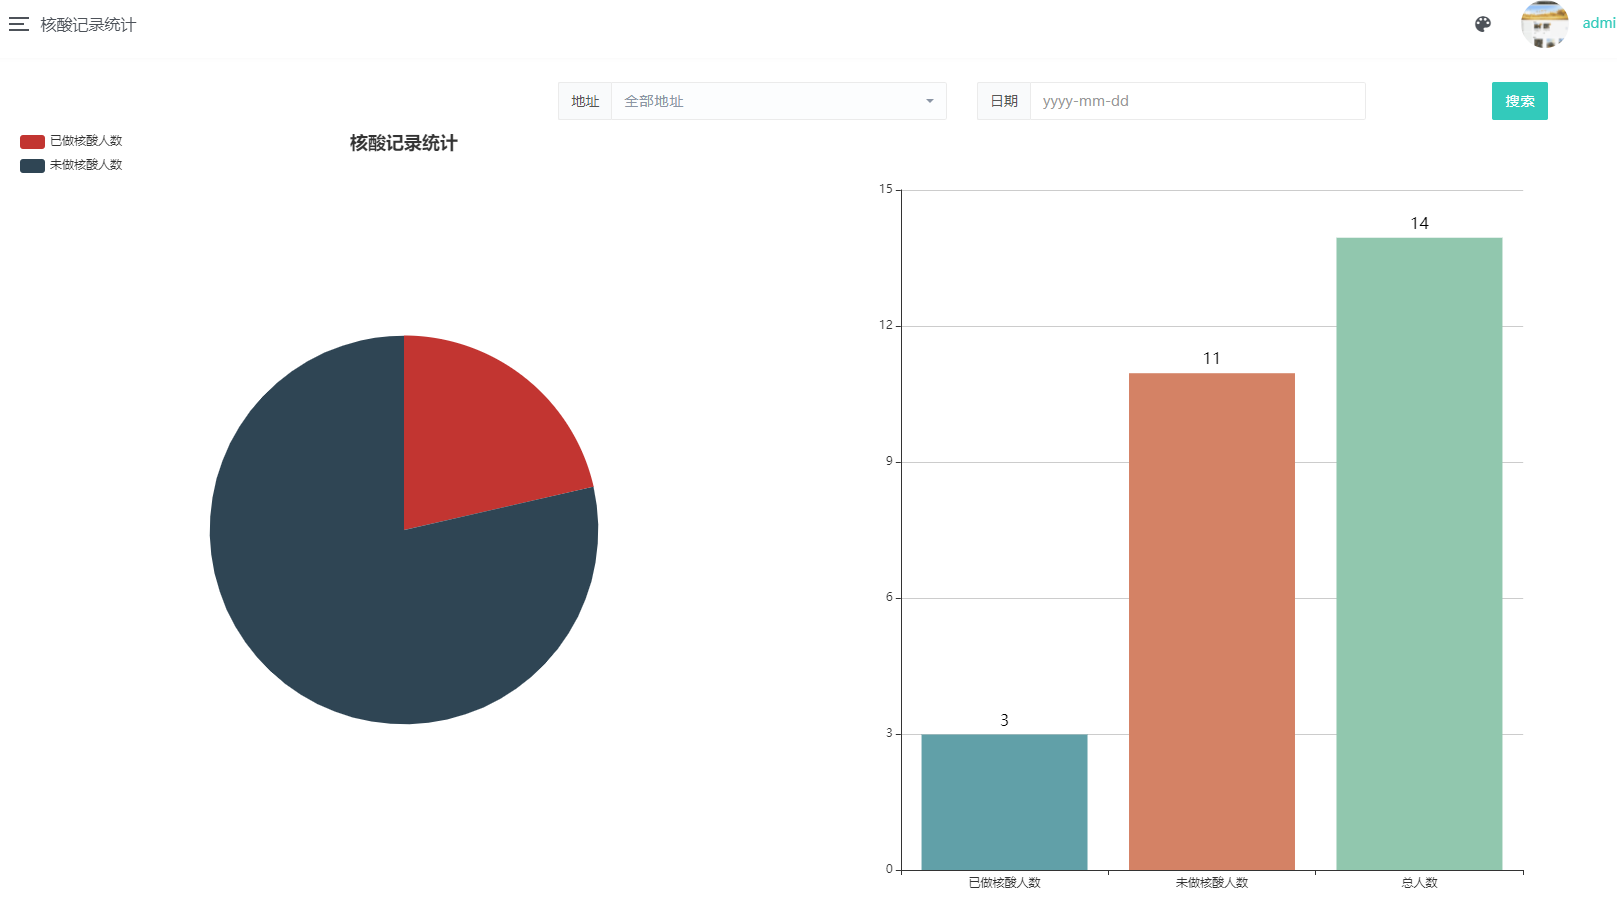Toggle 已做核酸人数 legend item
The height and width of the screenshot is (908, 1617).
click(86, 141)
